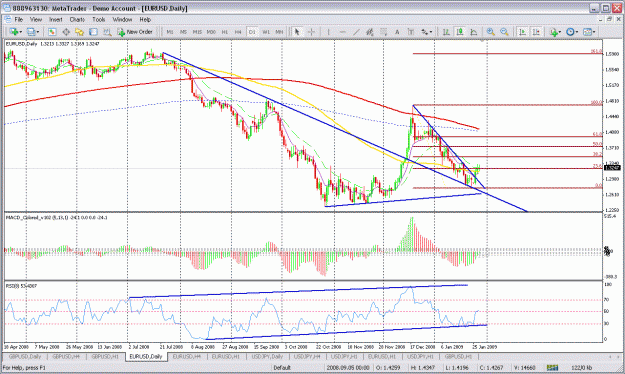Select the Fibonacci retracement tool
The width and height of the screenshot is (625, 374).
coord(383,32)
